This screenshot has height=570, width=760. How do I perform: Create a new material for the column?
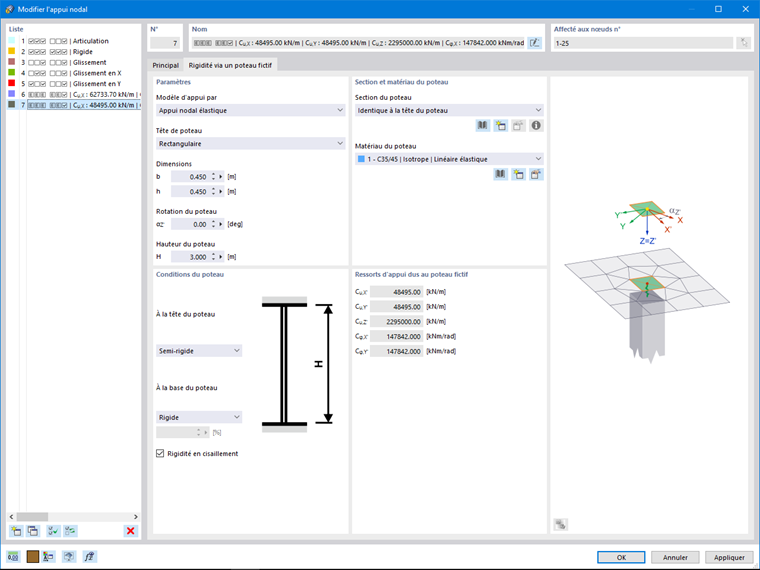tap(518, 174)
